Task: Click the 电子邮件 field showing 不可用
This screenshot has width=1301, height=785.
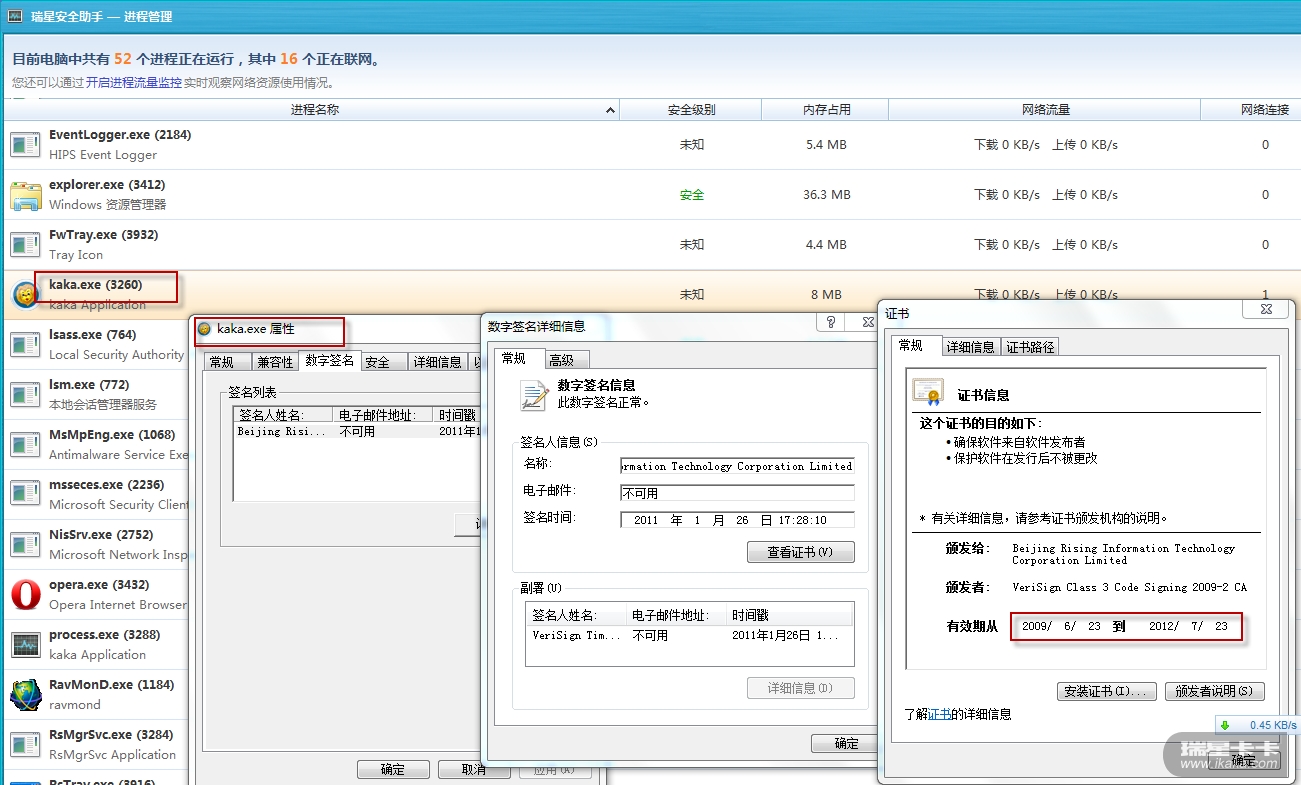Action: (x=737, y=493)
